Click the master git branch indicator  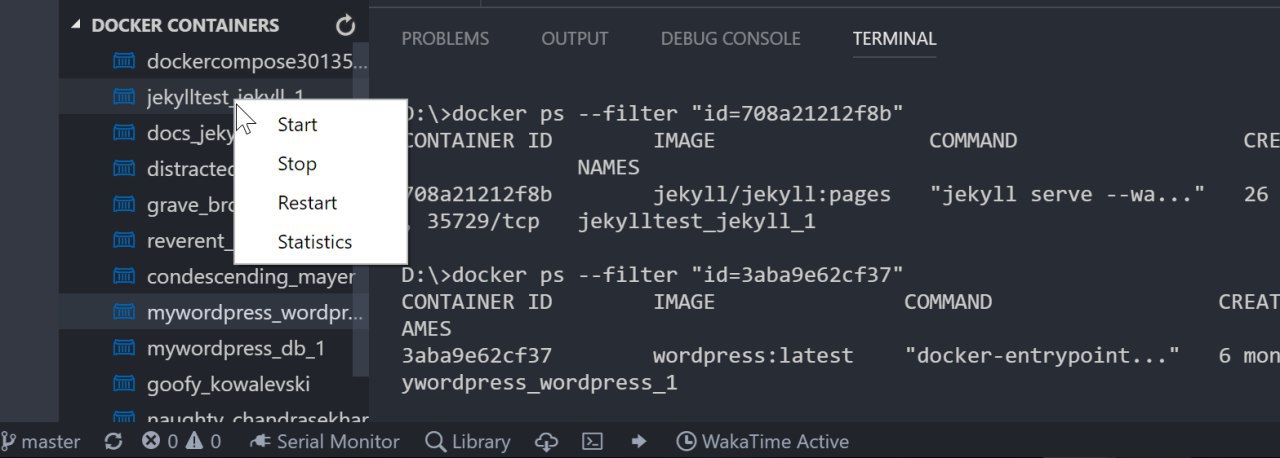pos(41,441)
